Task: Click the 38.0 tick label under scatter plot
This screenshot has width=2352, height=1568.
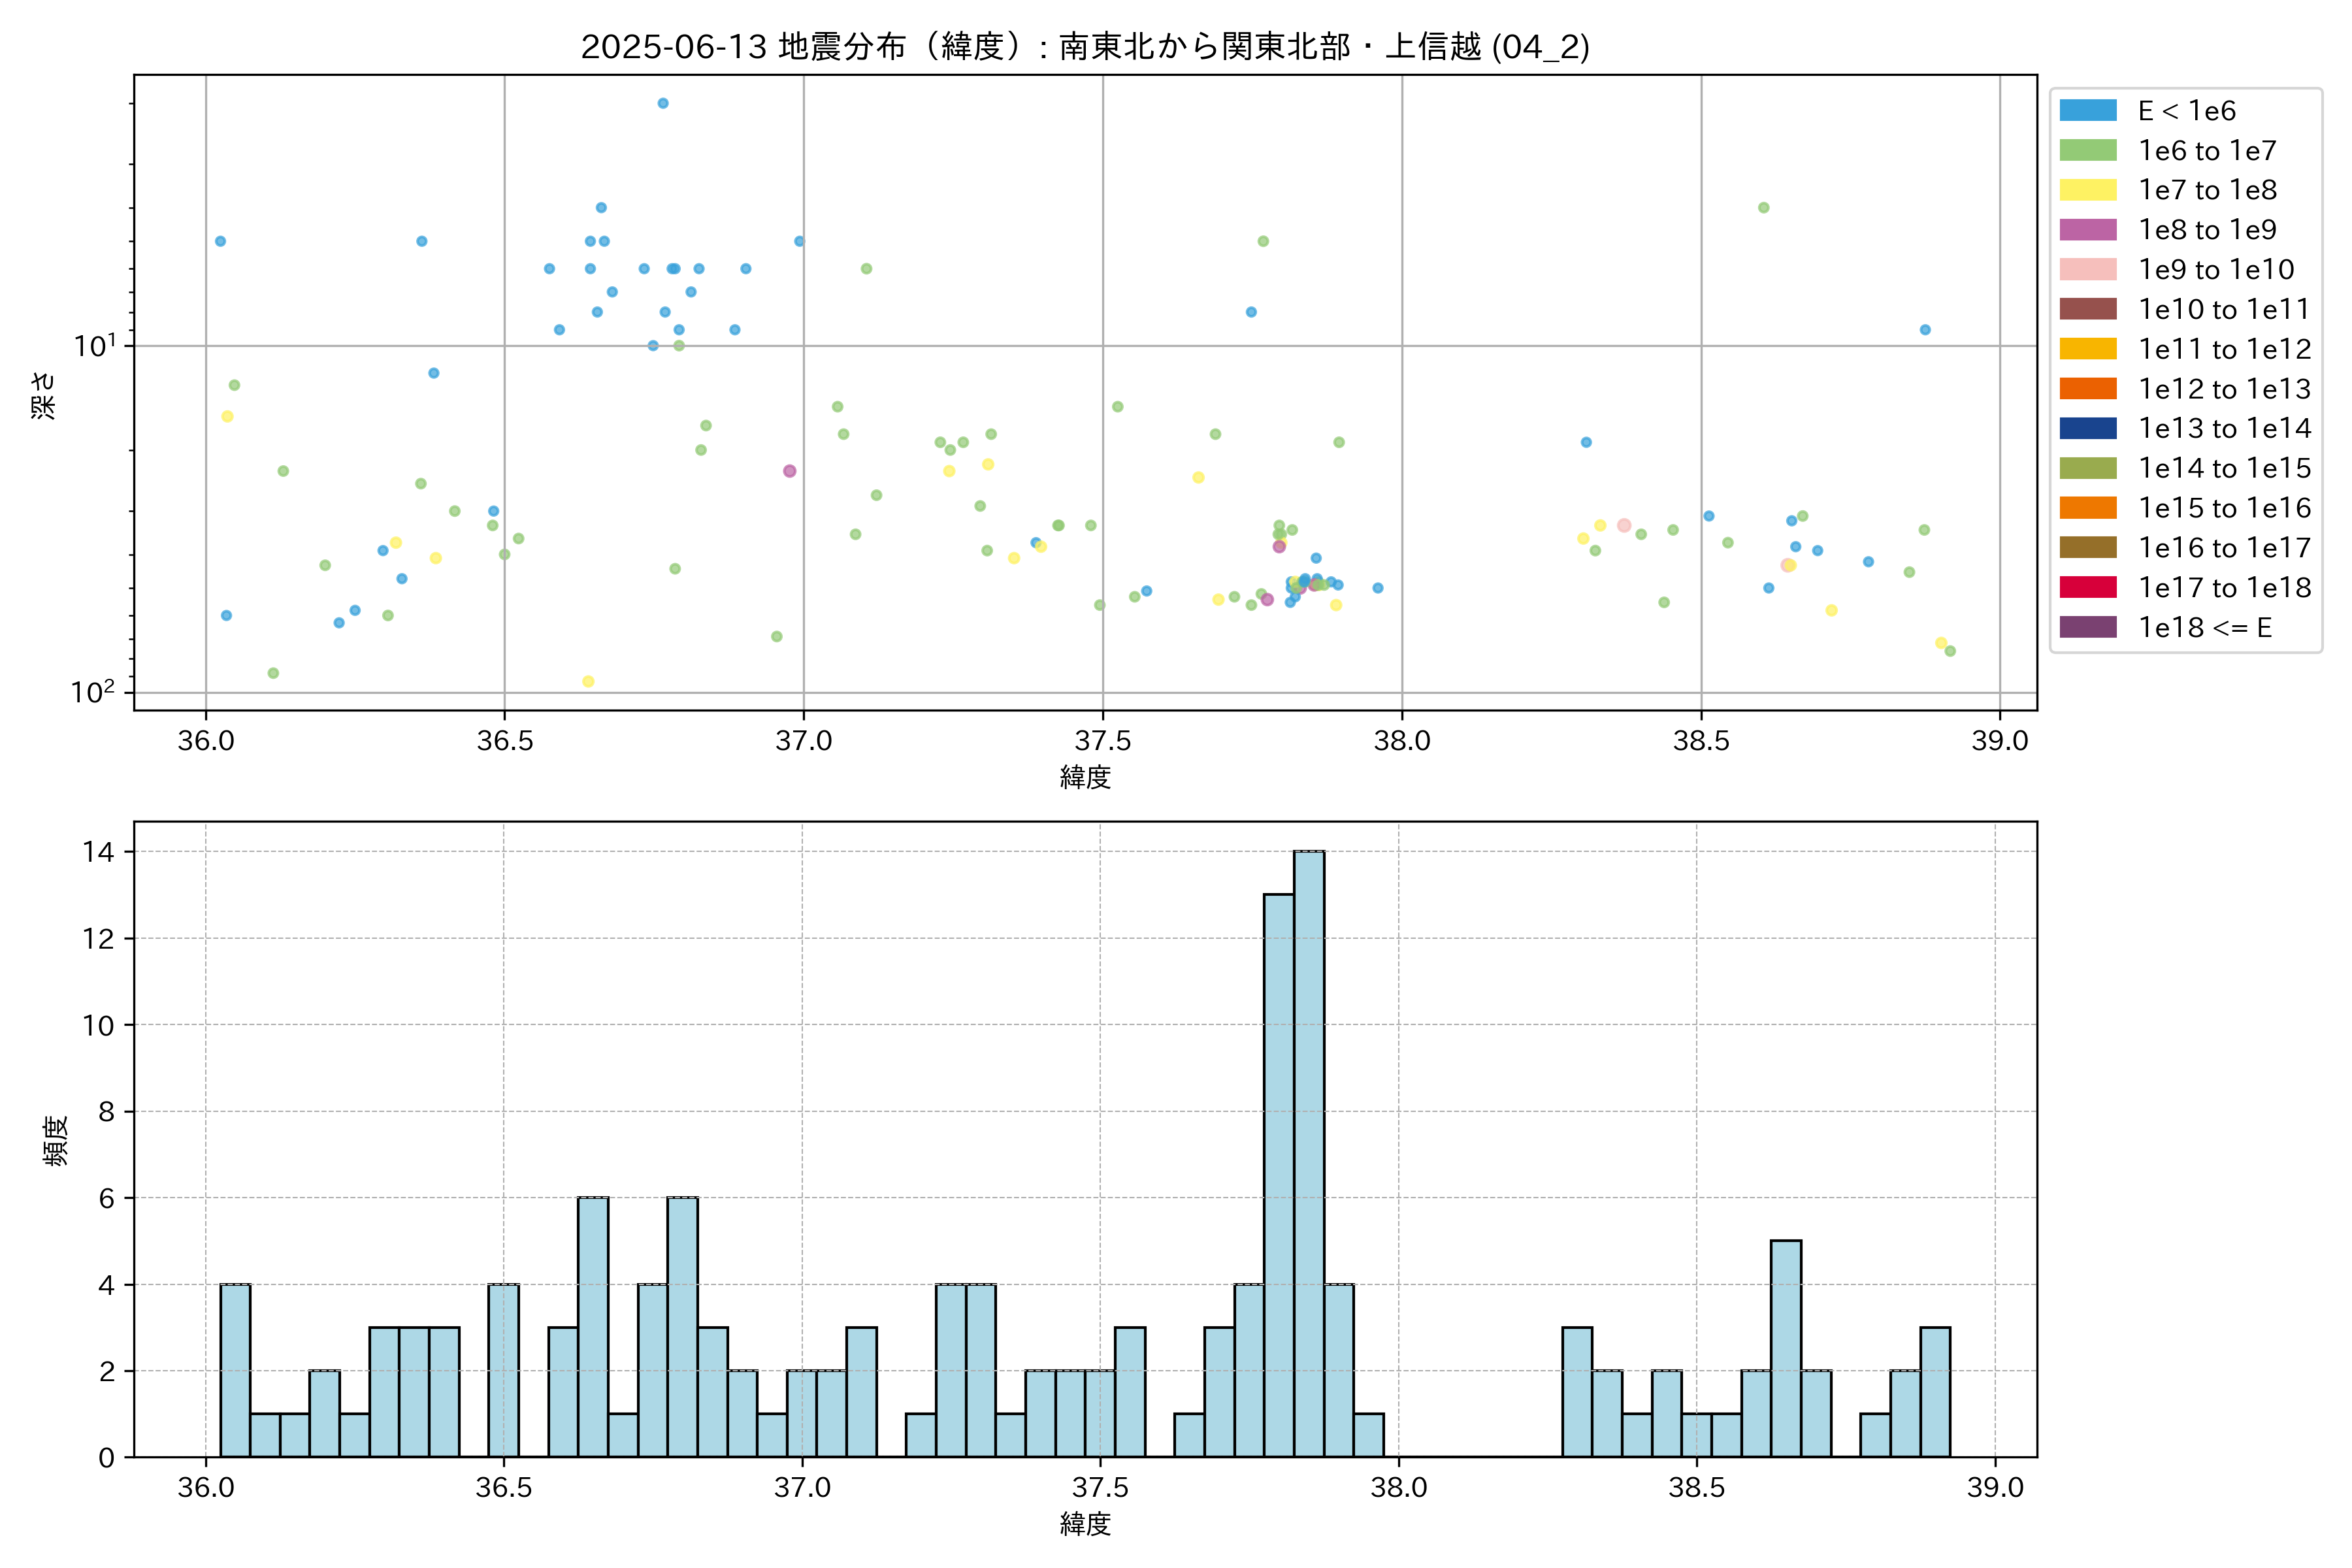Action: 1402,741
